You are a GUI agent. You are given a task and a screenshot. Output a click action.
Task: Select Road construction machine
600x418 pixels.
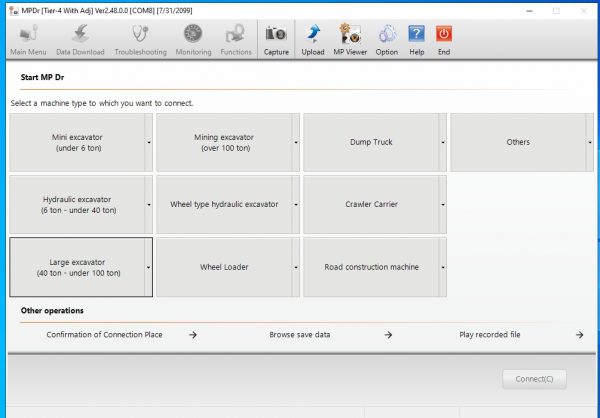(371, 267)
